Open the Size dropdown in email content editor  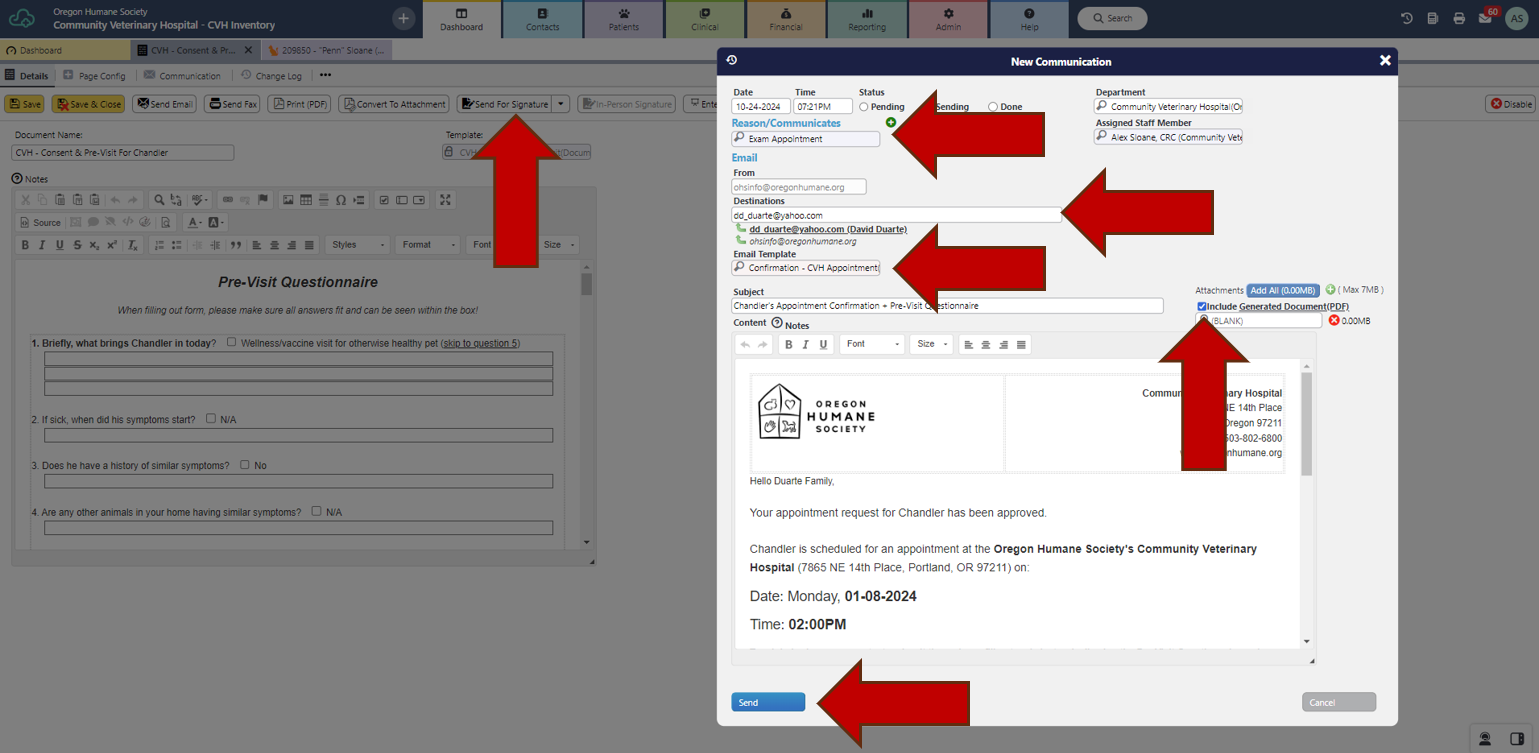click(931, 344)
